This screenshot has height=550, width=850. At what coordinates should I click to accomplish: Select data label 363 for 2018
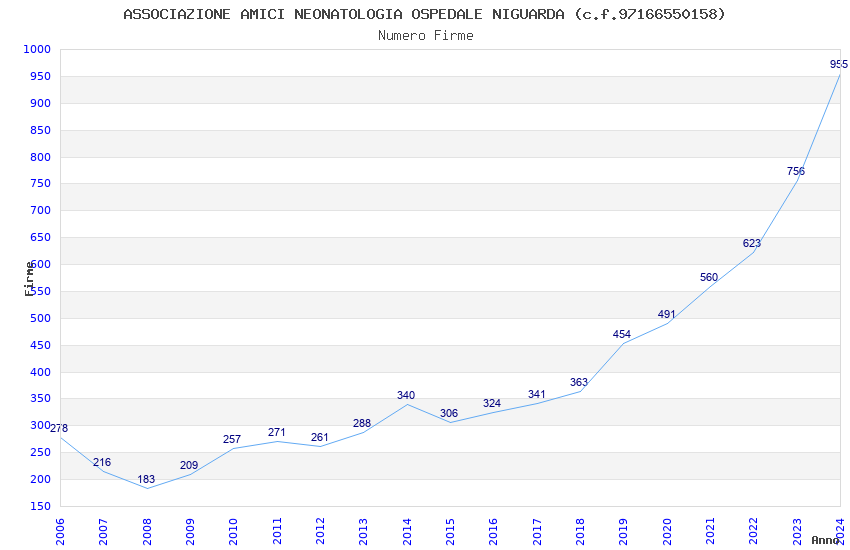(x=579, y=383)
